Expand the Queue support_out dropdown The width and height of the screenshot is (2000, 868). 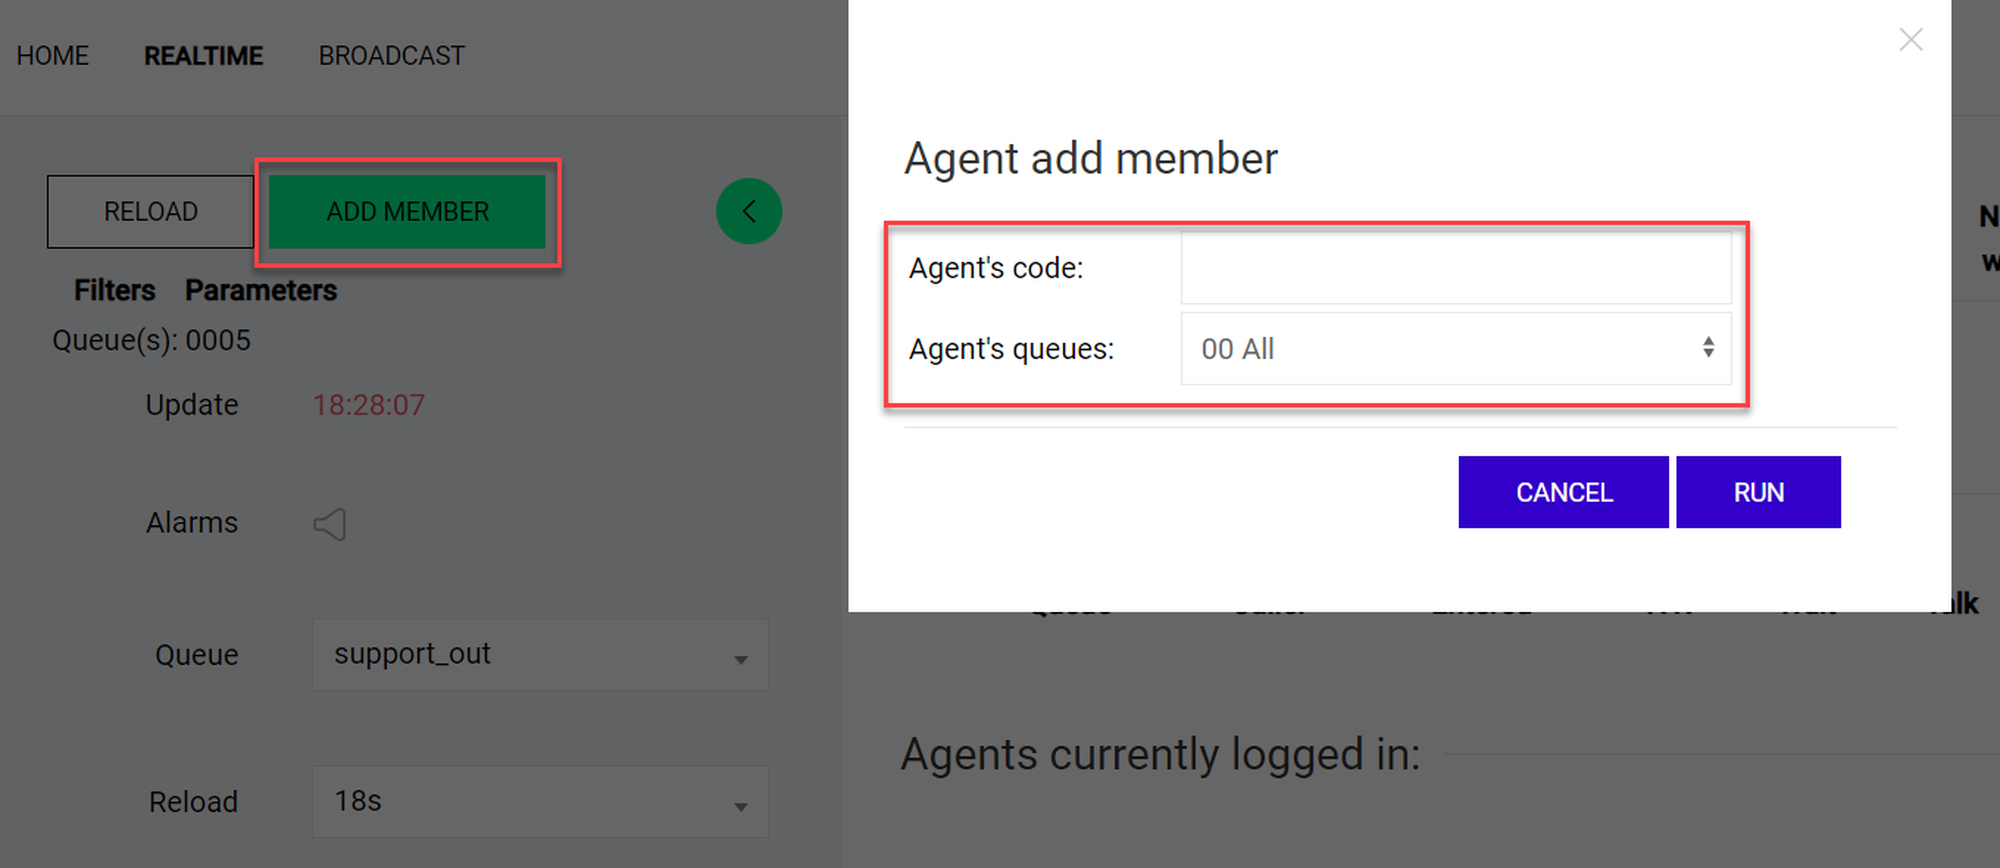pos(540,655)
